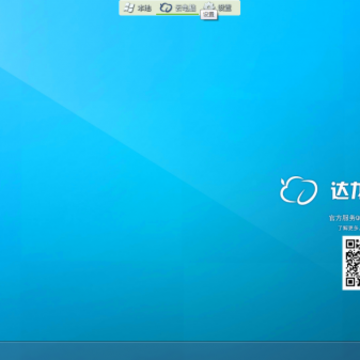Click bottom-left finder square of QR code
The width and height of the screenshot is (360, 360).
350,282
